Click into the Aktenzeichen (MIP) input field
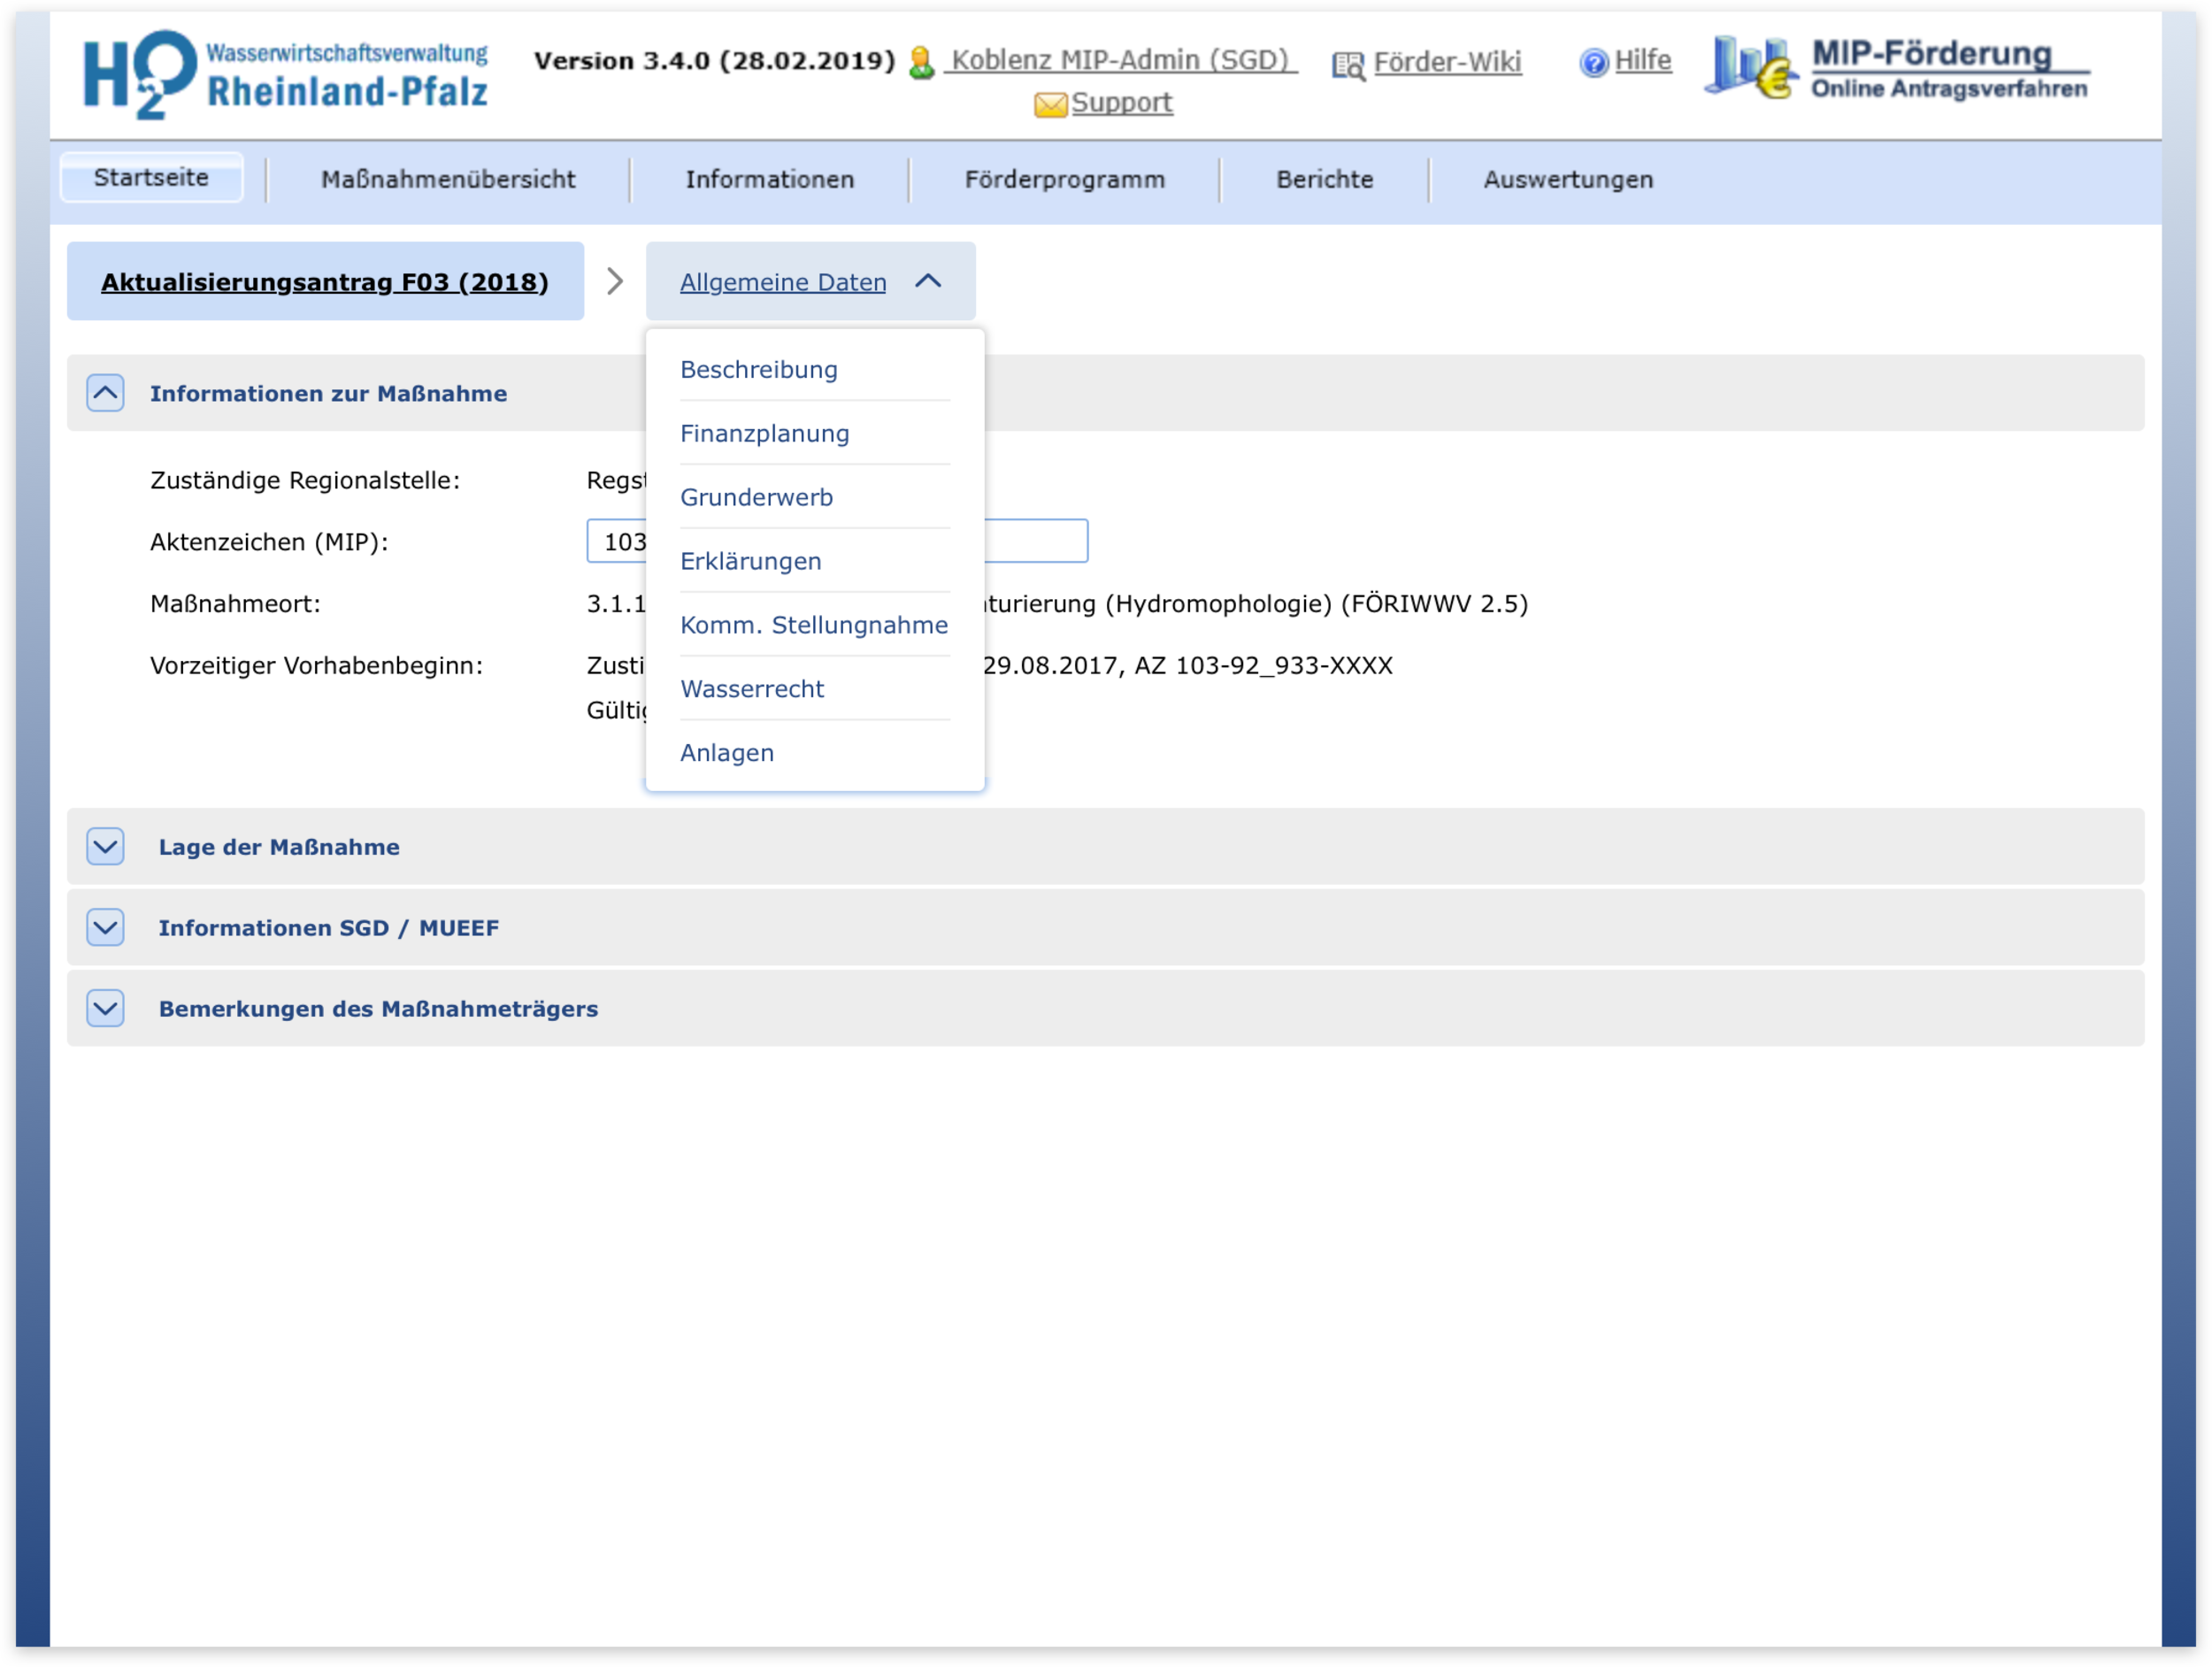2212x1667 pixels. click(1035, 541)
